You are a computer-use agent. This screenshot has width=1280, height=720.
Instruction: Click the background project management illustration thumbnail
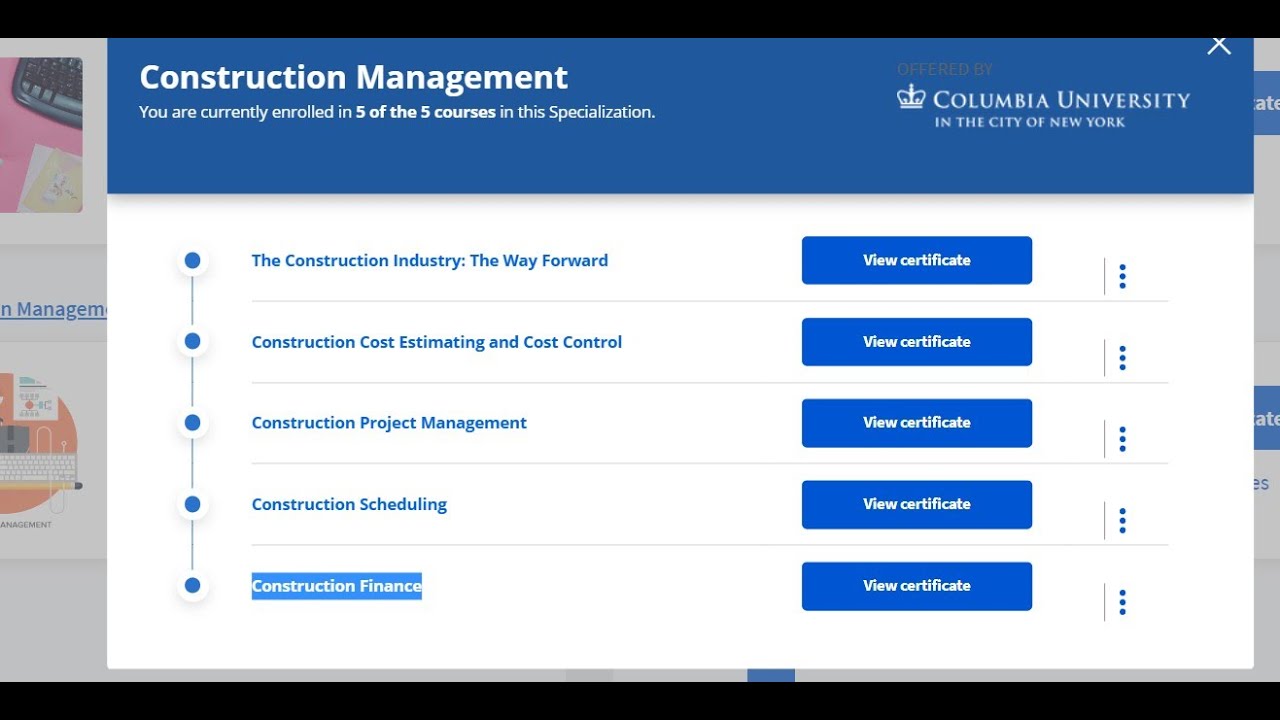pos(40,450)
